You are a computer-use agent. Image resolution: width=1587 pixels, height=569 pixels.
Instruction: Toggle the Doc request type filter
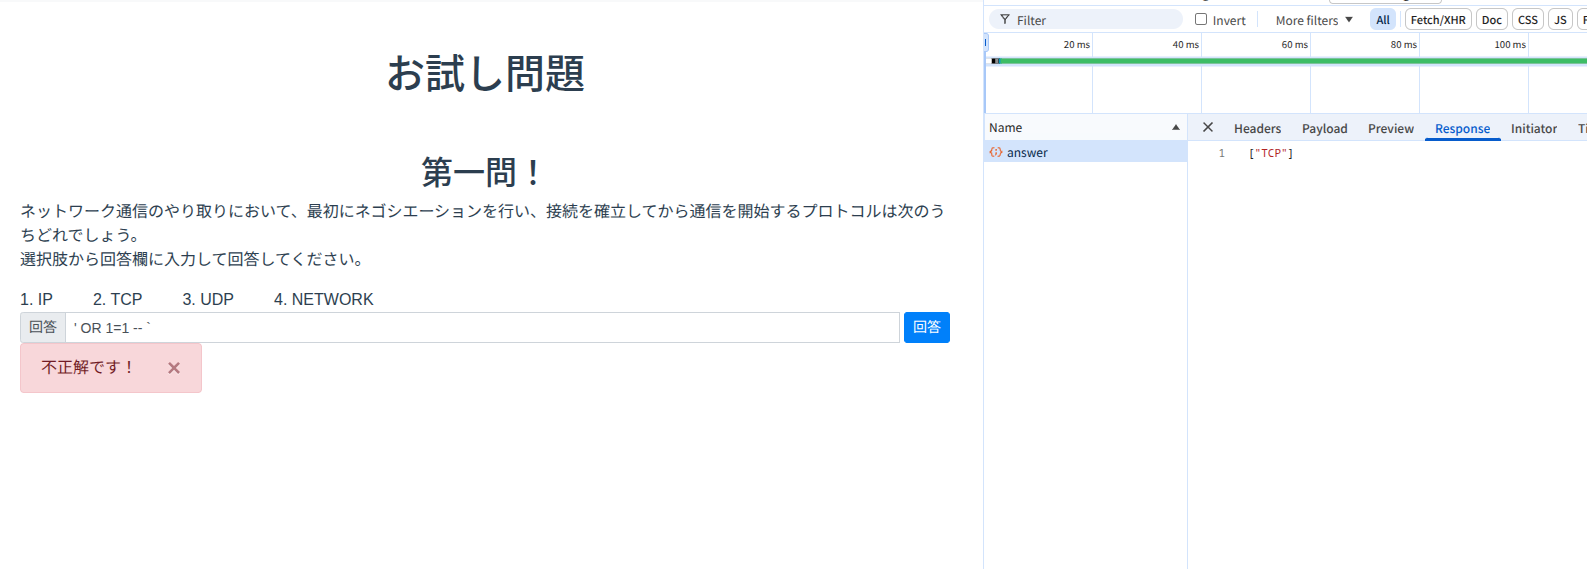[1491, 20]
